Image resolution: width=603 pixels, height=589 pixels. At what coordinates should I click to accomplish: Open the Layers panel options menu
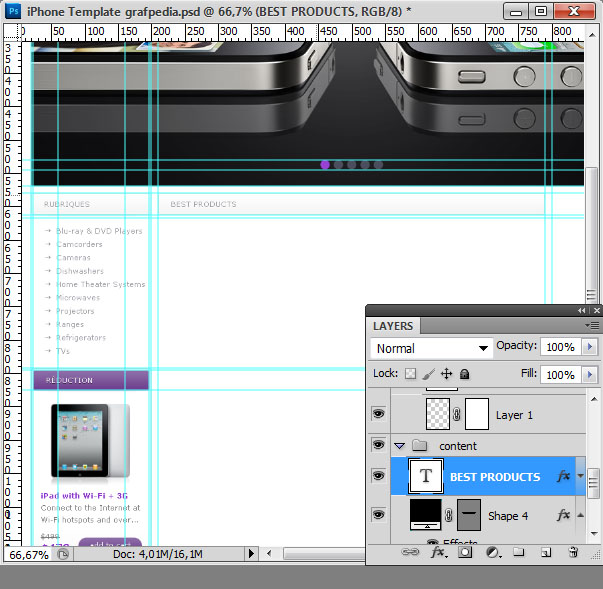593,326
